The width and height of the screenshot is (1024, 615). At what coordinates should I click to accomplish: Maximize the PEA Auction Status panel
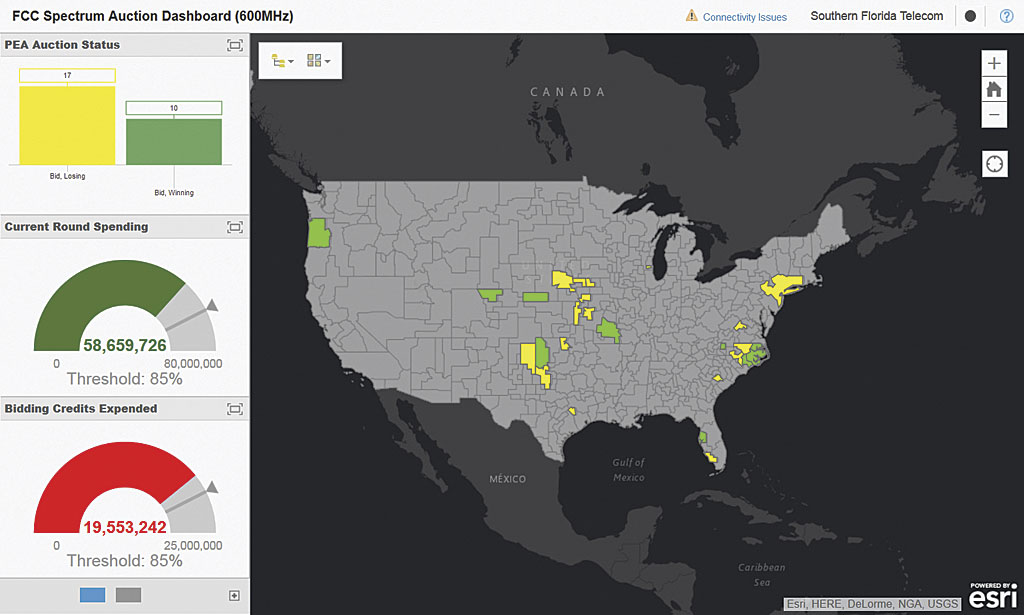tap(234, 45)
